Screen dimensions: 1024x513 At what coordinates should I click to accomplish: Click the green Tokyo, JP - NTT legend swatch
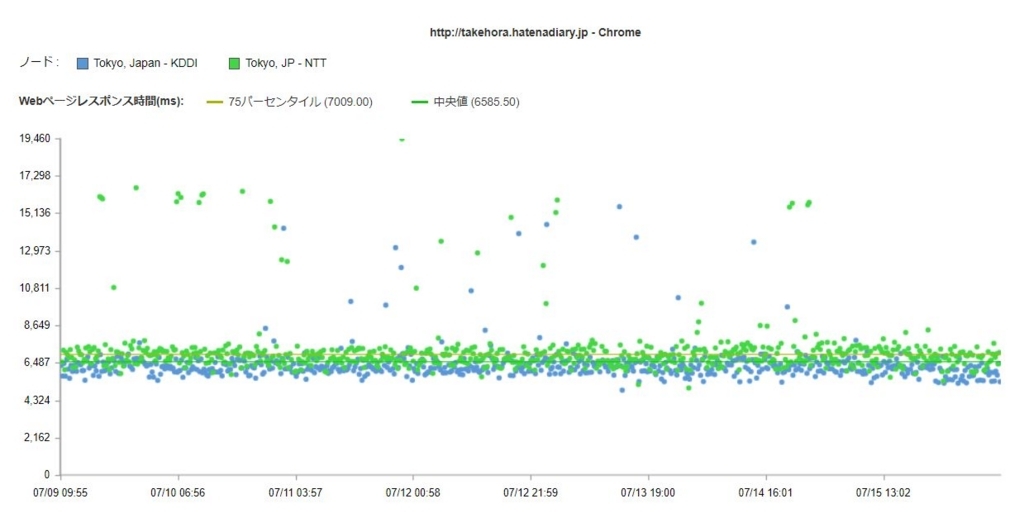(x=234, y=63)
